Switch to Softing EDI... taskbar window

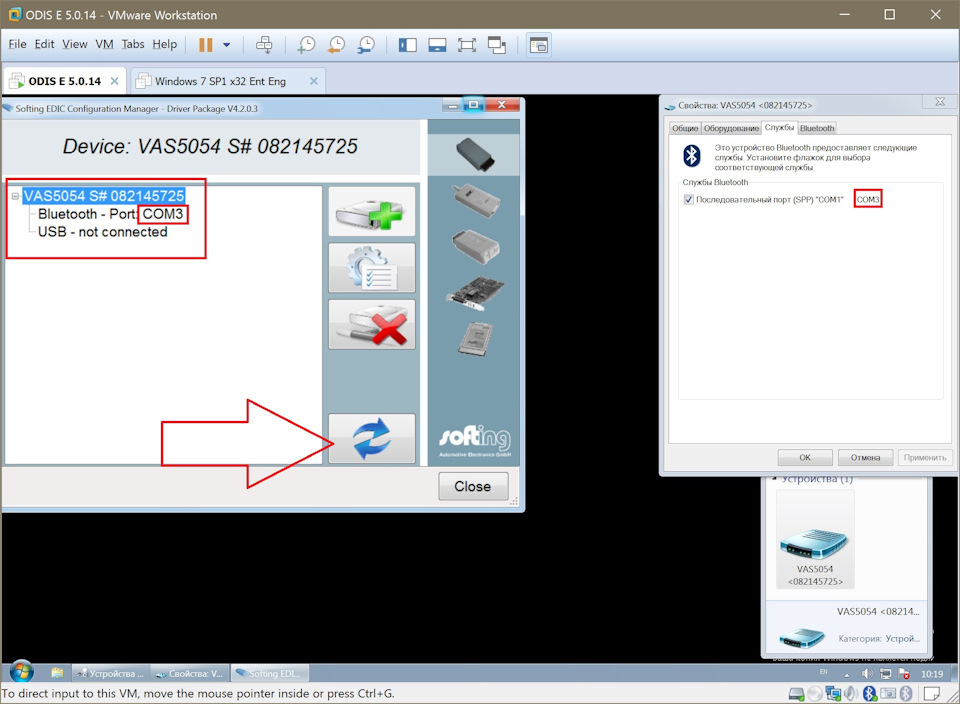(269, 673)
